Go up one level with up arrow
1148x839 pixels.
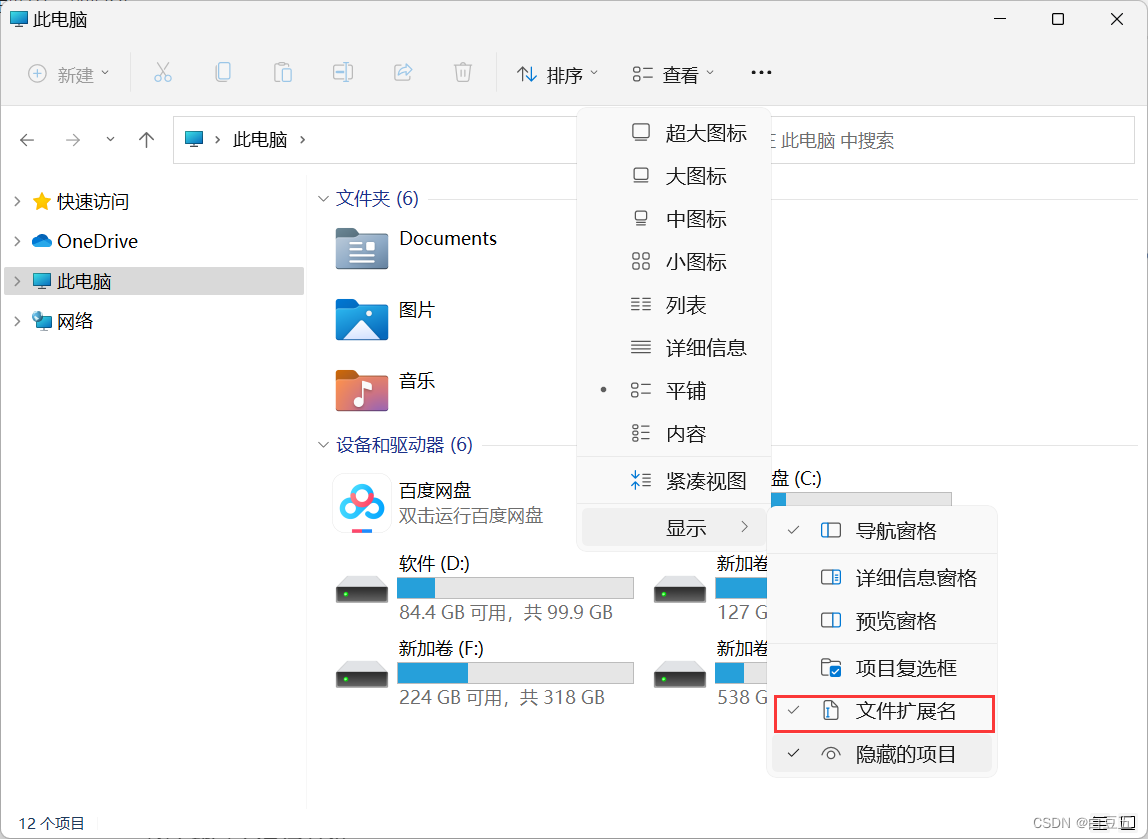point(146,140)
